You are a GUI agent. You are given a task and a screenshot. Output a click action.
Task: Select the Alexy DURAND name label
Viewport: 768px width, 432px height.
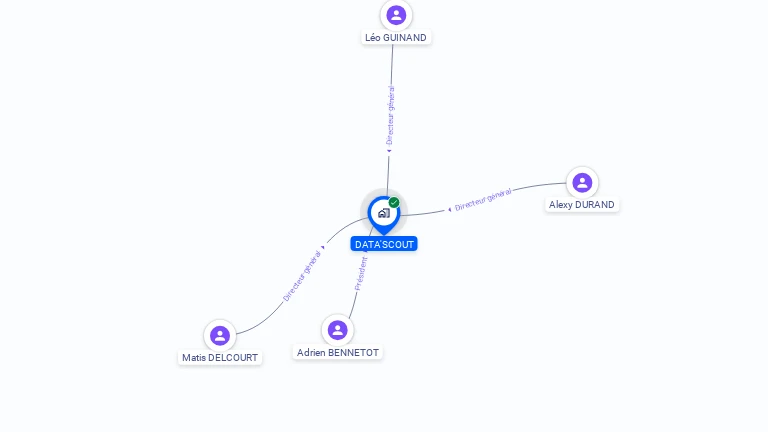point(581,205)
